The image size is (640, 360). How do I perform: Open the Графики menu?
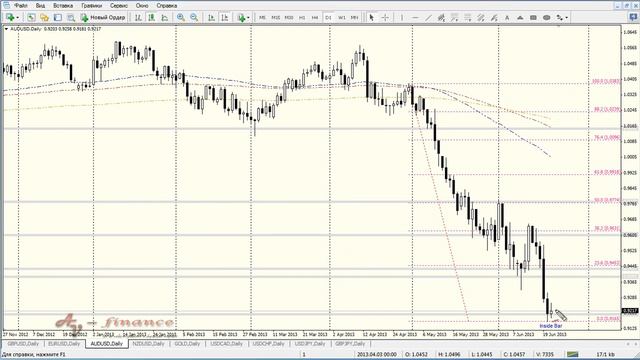91,6
